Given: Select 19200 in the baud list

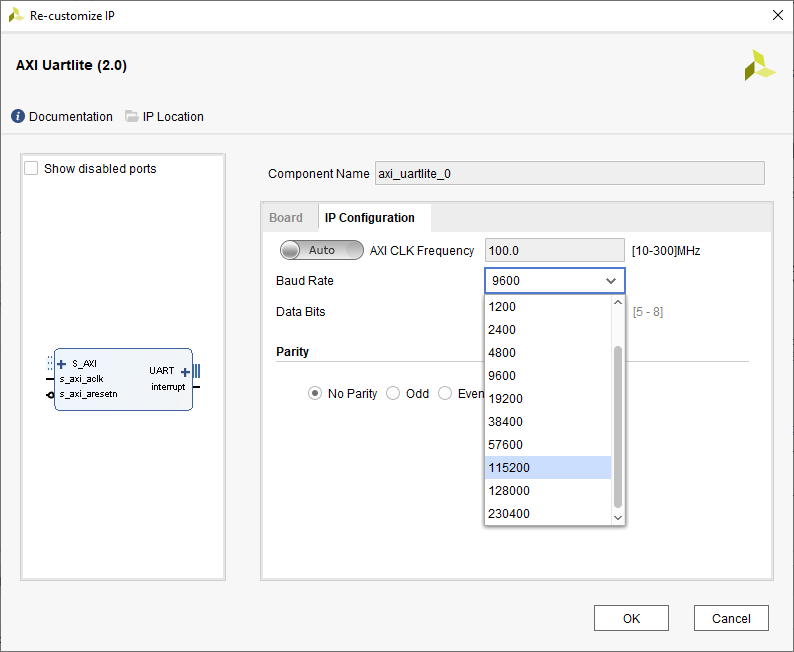Looking at the screenshot, I should tap(548, 399).
